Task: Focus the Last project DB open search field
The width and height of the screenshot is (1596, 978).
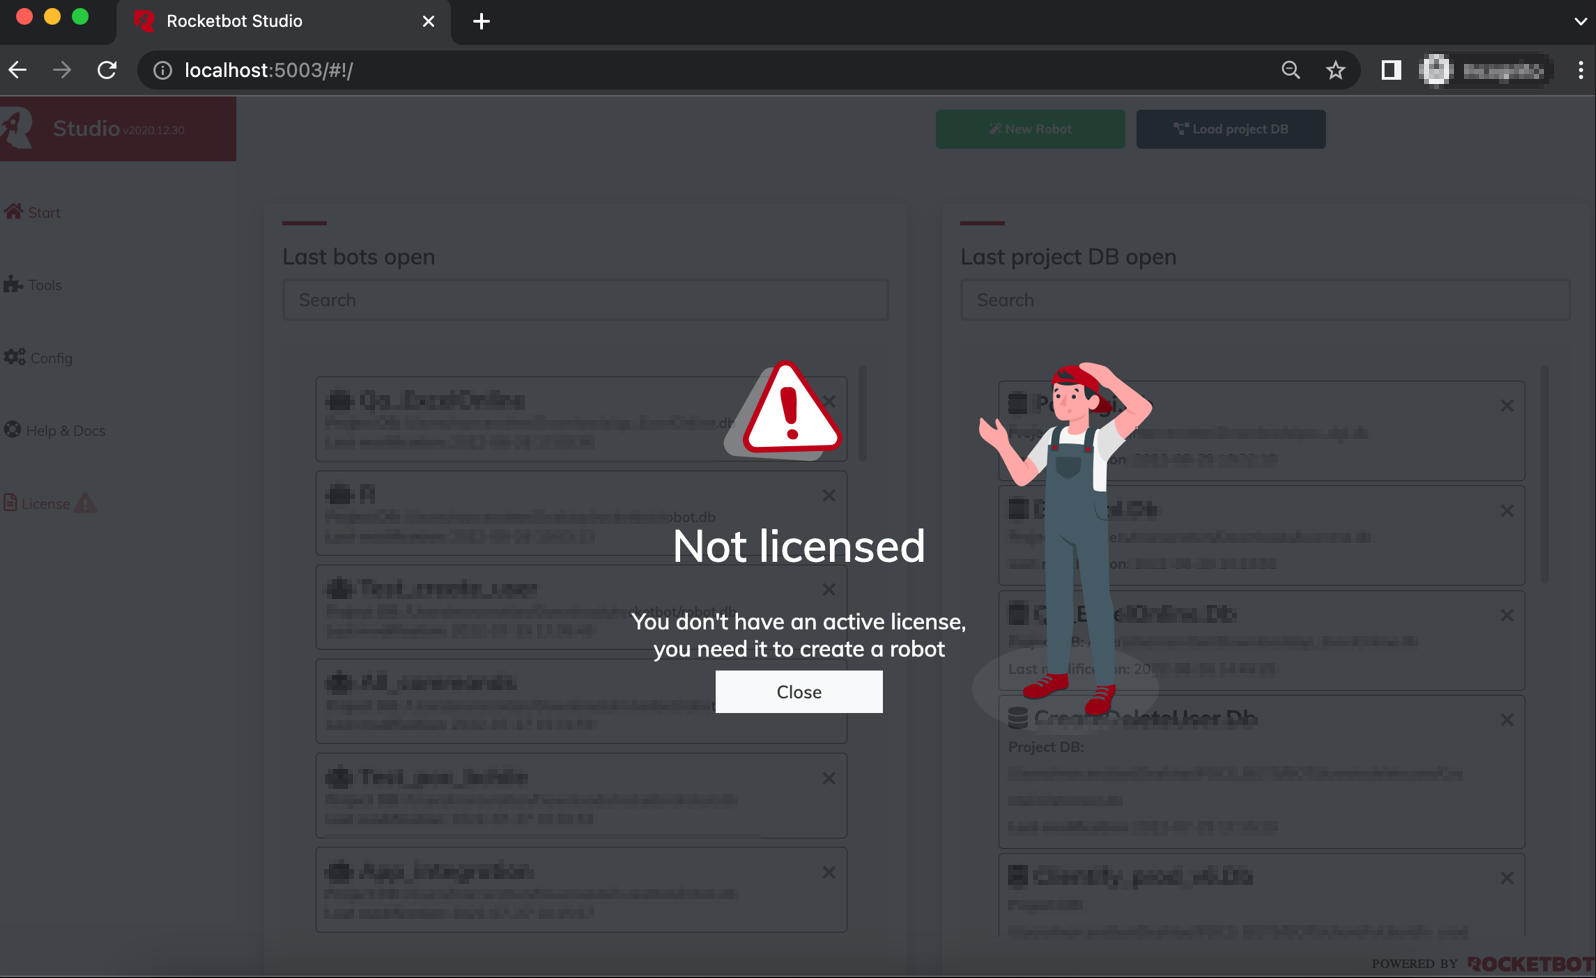Action: [1265, 300]
